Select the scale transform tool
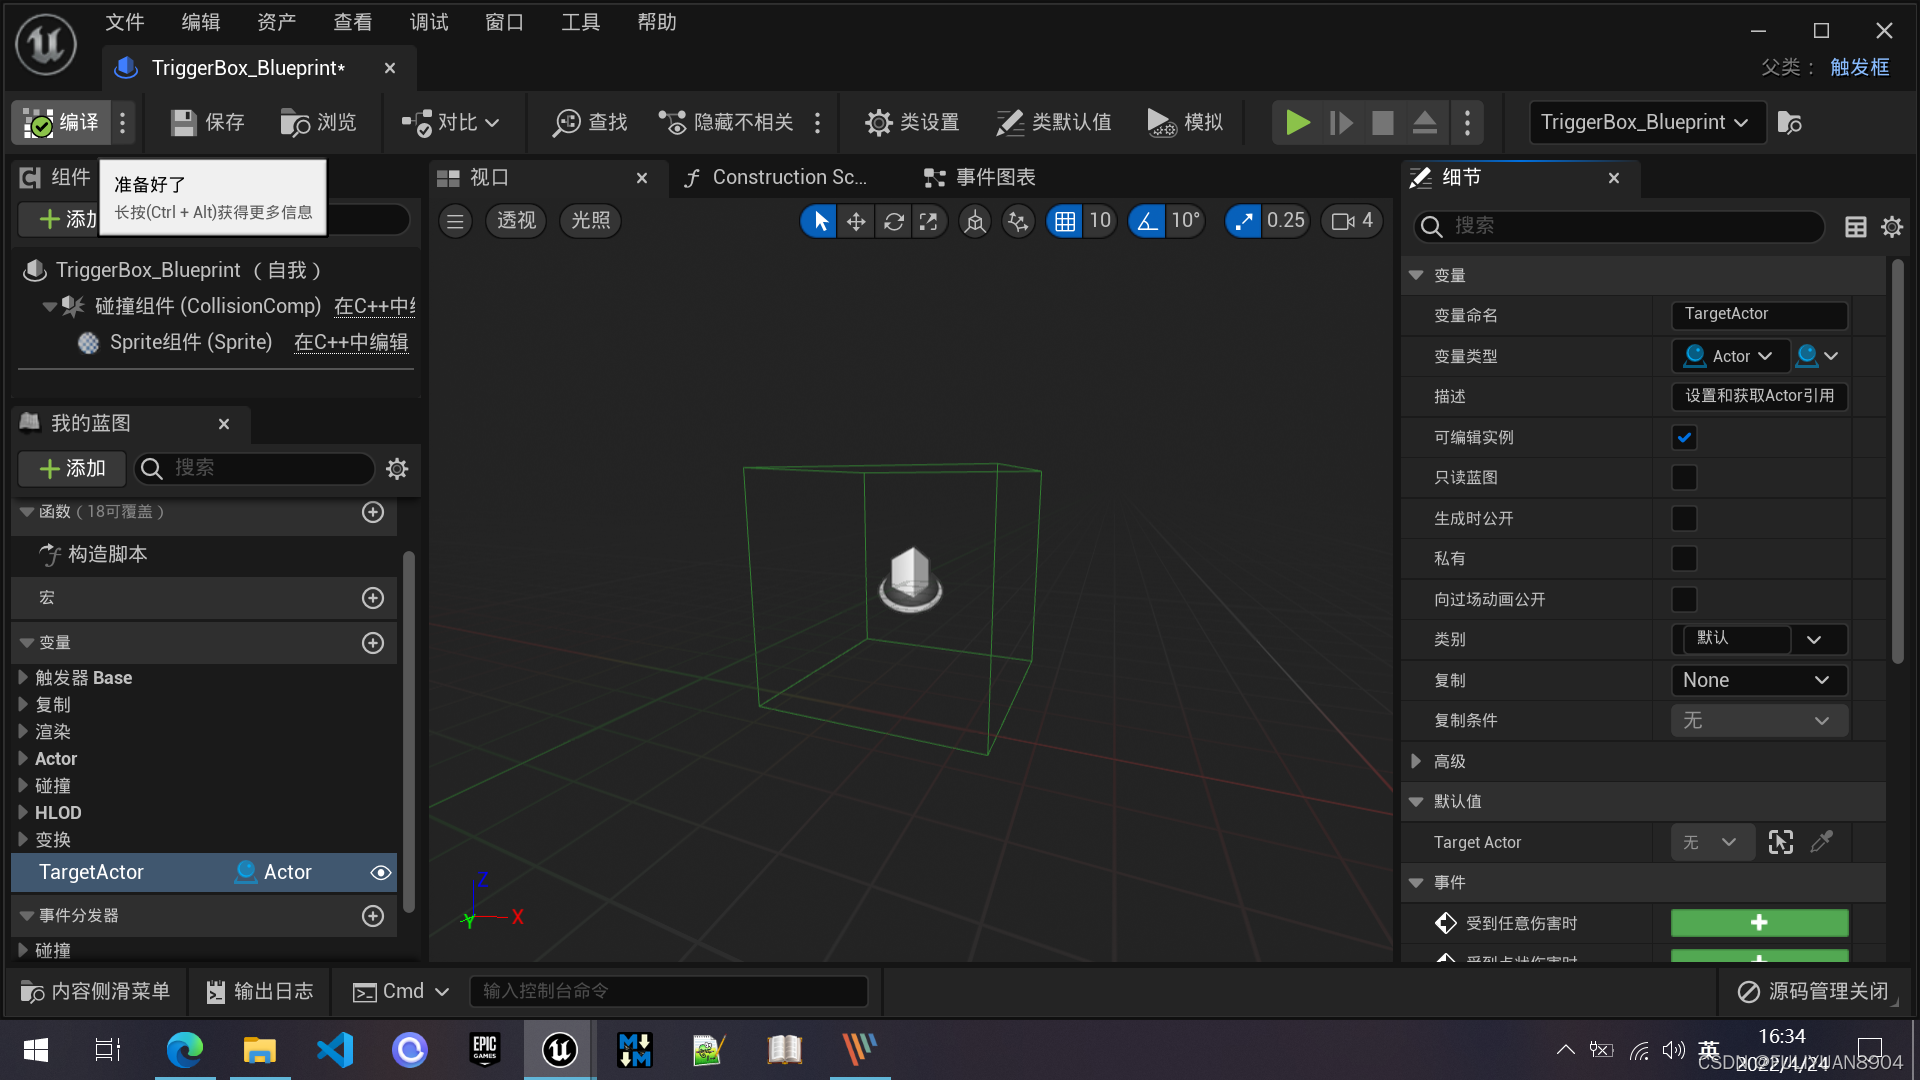The image size is (1920, 1080). tap(929, 221)
